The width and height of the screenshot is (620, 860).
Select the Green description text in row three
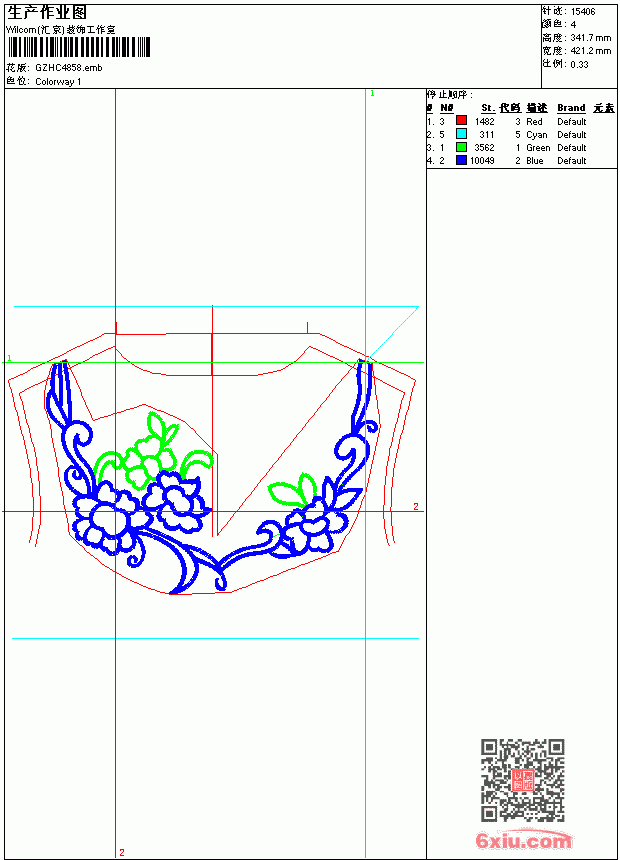[538, 148]
